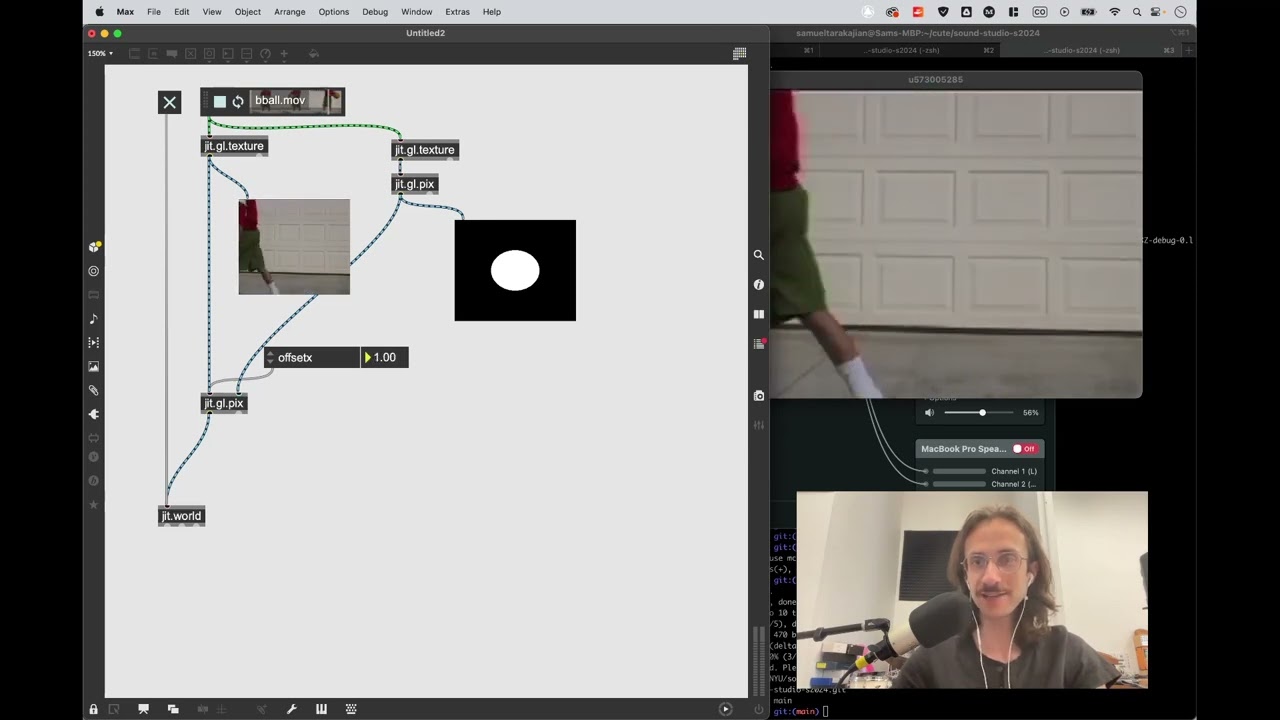
Task: Toggle the X toggle object in patcher
Action: [x=169, y=102]
